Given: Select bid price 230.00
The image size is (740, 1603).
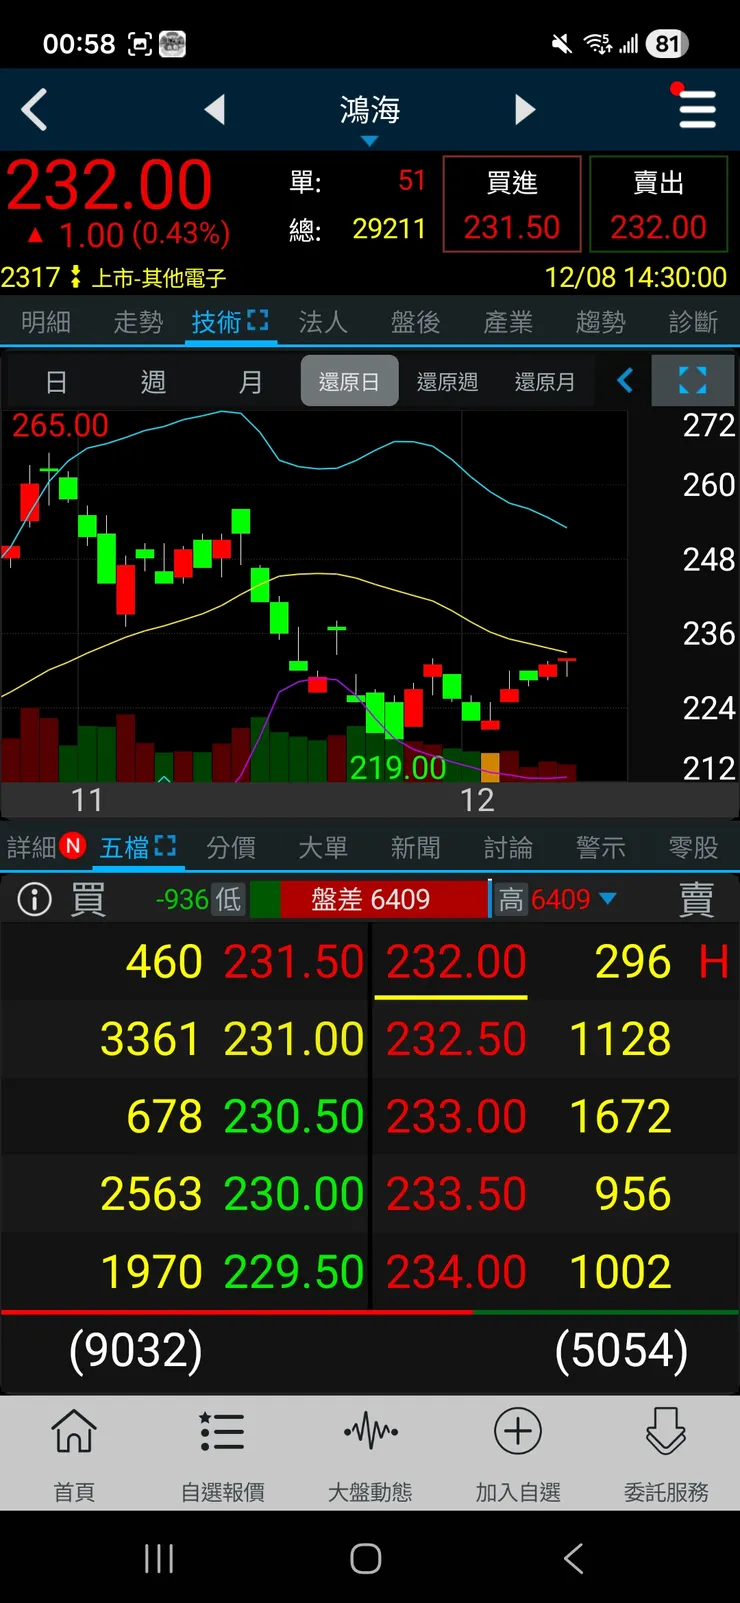Looking at the screenshot, I should click(294, 1194).
